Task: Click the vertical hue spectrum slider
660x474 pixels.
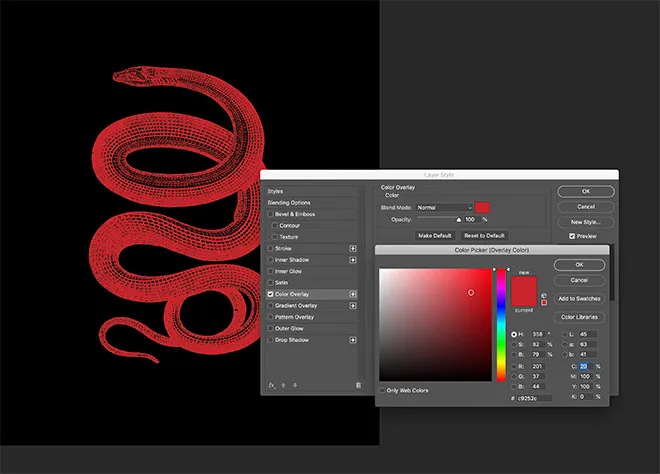Action: 501,325
